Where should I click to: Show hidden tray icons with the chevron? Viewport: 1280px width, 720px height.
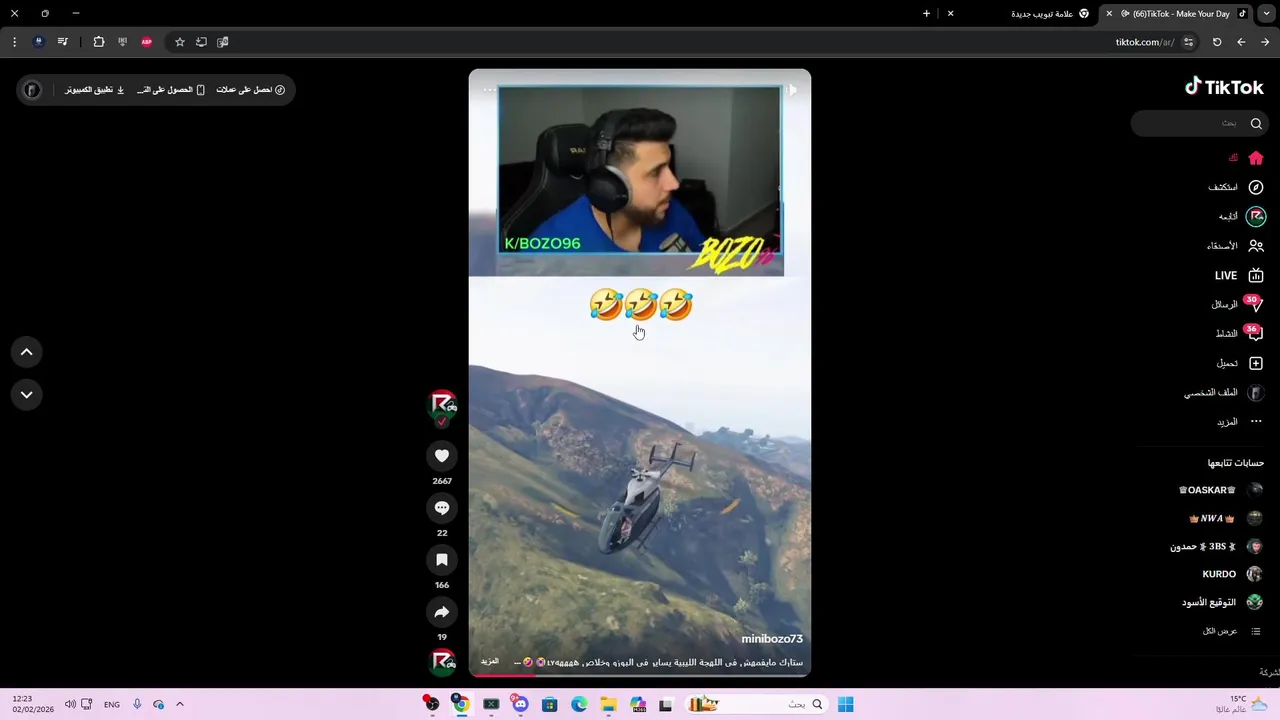(x=180, y=704)
